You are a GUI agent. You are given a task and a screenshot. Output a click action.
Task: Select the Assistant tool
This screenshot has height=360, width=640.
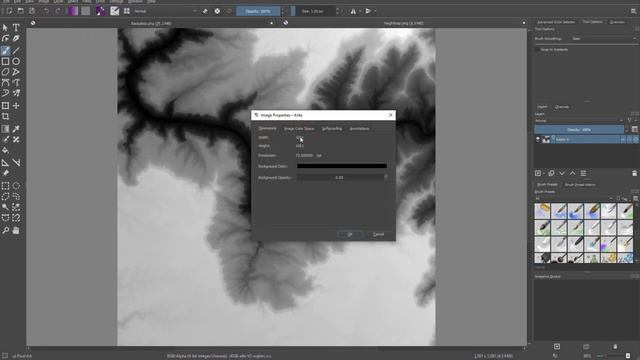5,163
